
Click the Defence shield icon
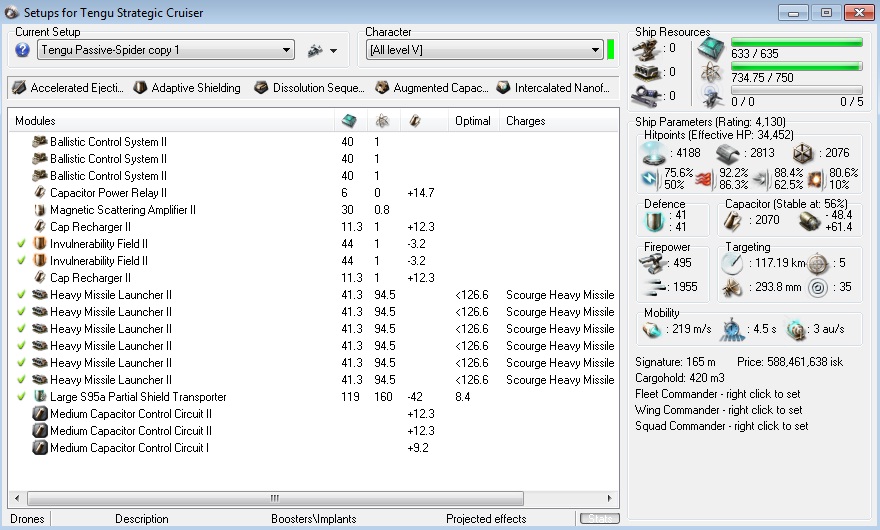pyautogui.click(x=654, y=221)
